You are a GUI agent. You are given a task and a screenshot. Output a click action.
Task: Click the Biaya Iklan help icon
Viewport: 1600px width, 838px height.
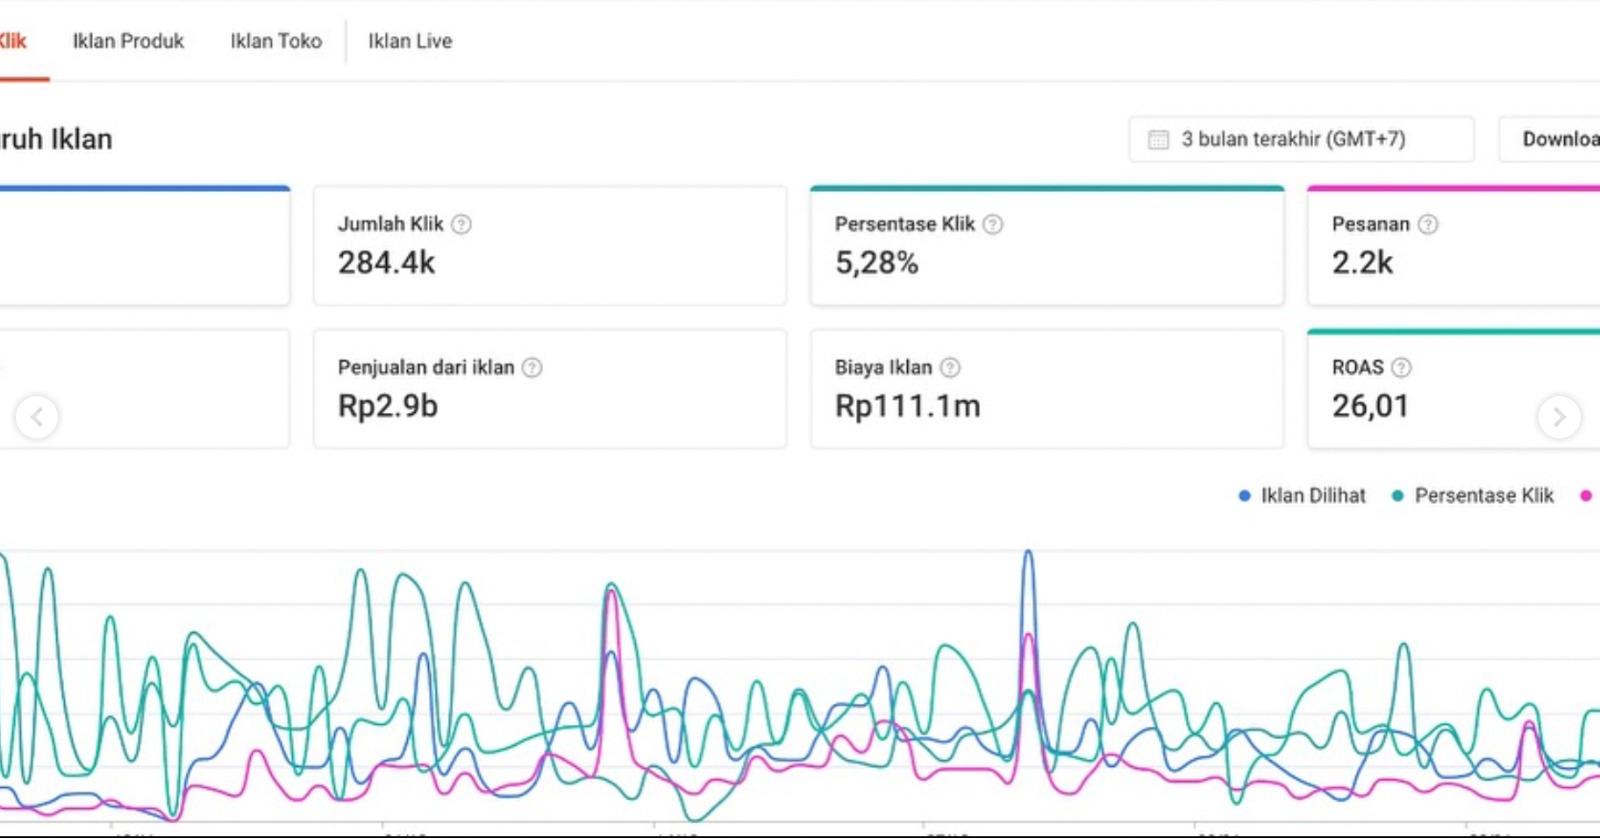coord(950,367)
